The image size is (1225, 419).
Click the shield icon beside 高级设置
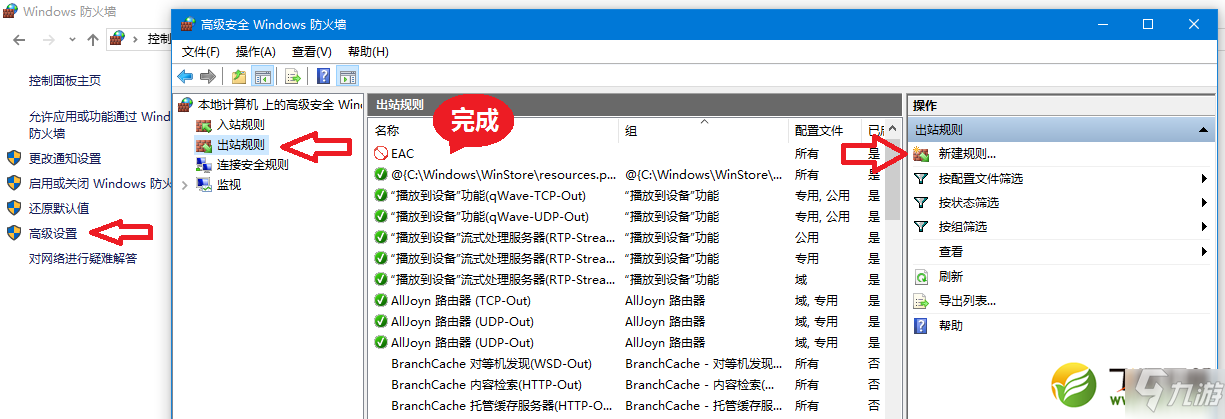pyautogui.click(x=14, y=233)
